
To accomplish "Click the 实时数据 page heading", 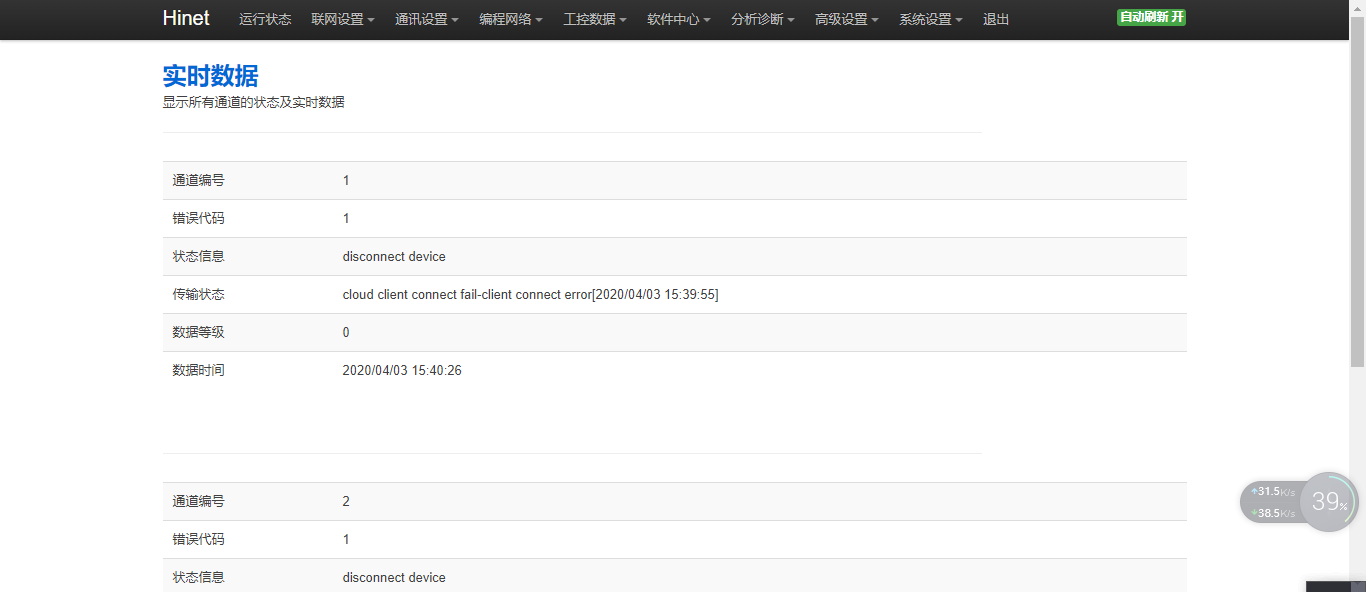I will [210, 76].
